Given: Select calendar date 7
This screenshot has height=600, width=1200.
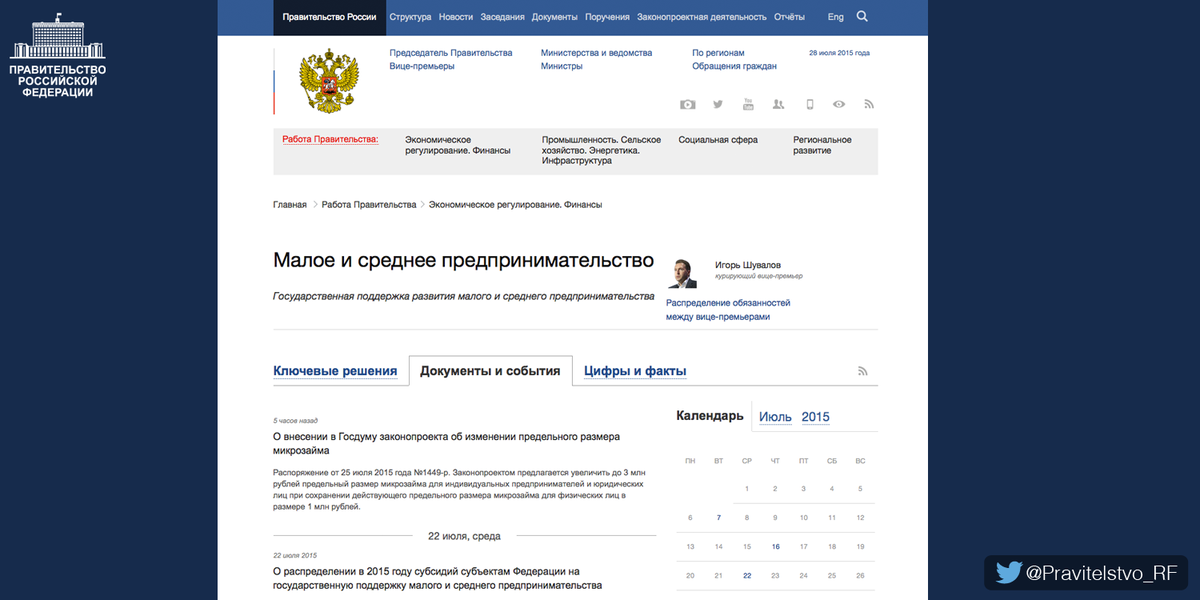Looking at the screenshot, I should (x=718, y=518).
